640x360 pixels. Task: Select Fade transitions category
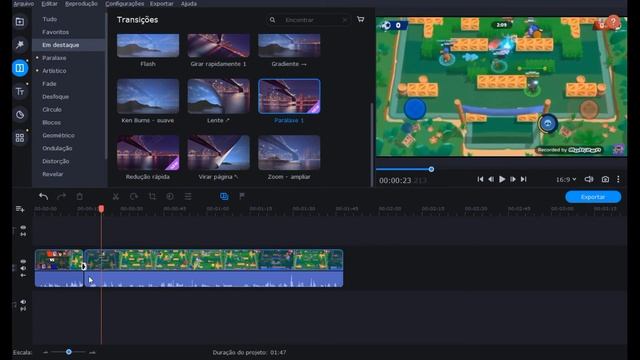pyautogui.click(x=49, y=84)
